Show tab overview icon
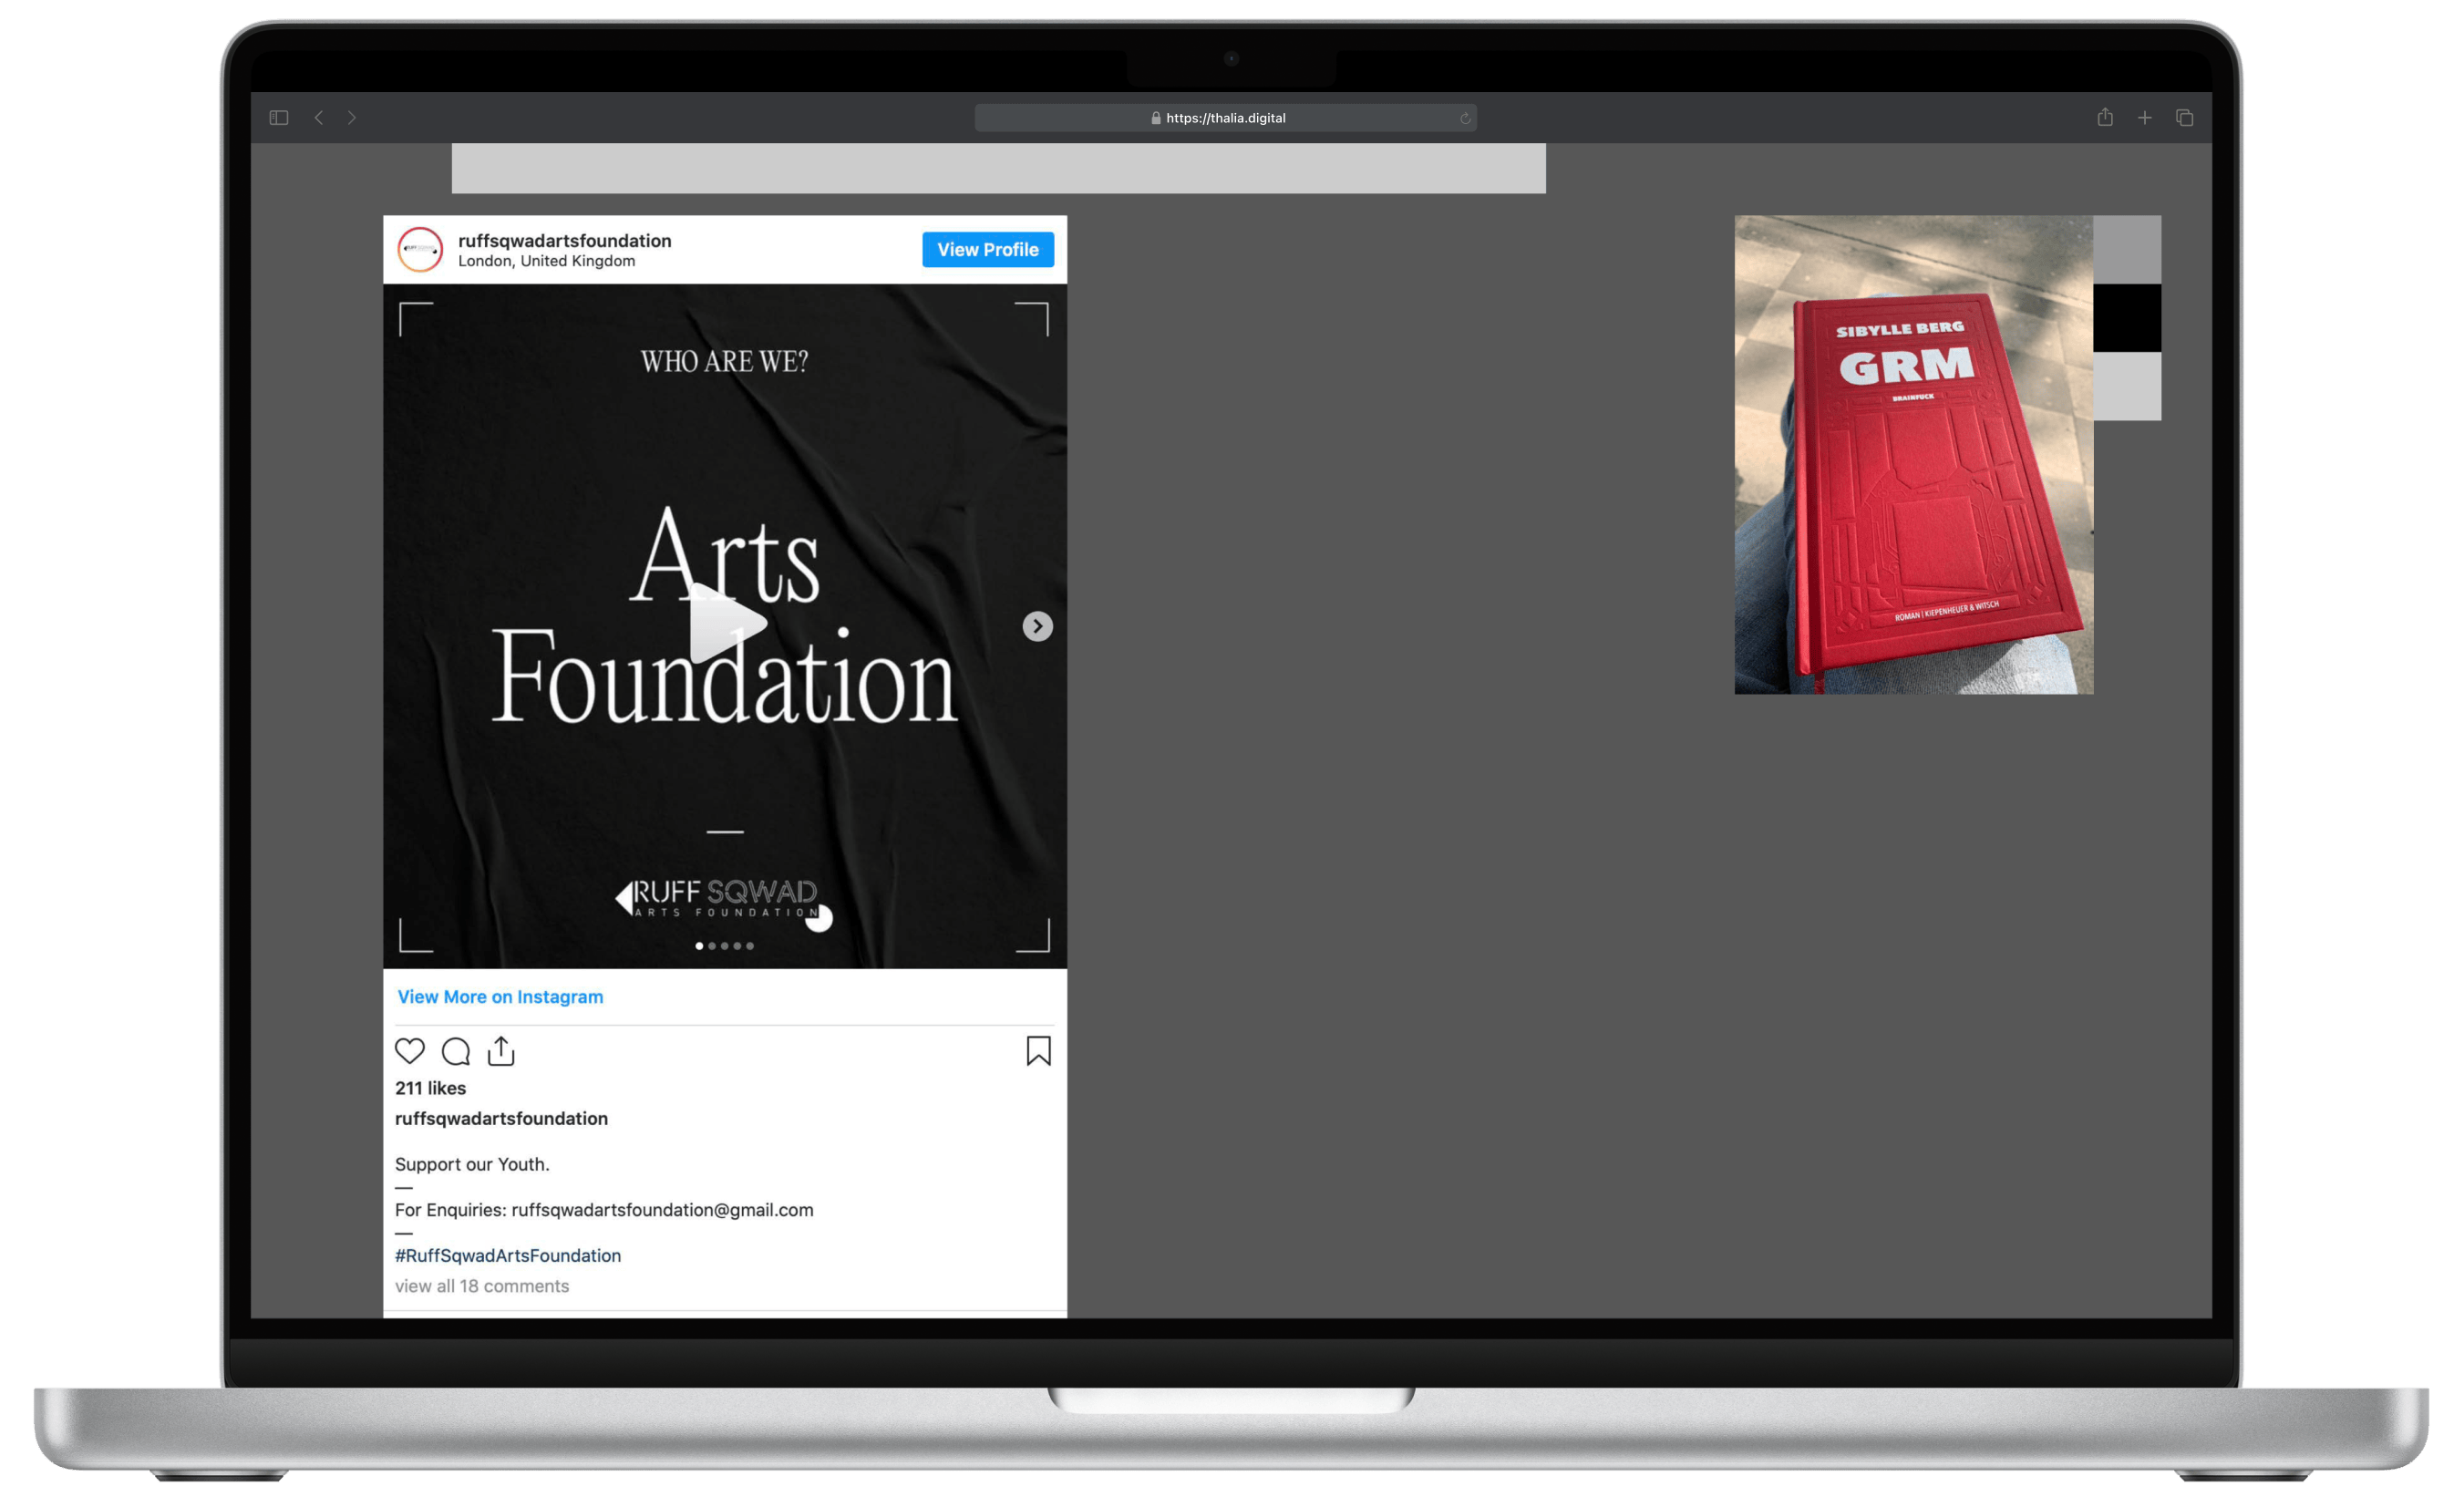Screen dimensions: 2464x1497 [x=2184, y=118]
